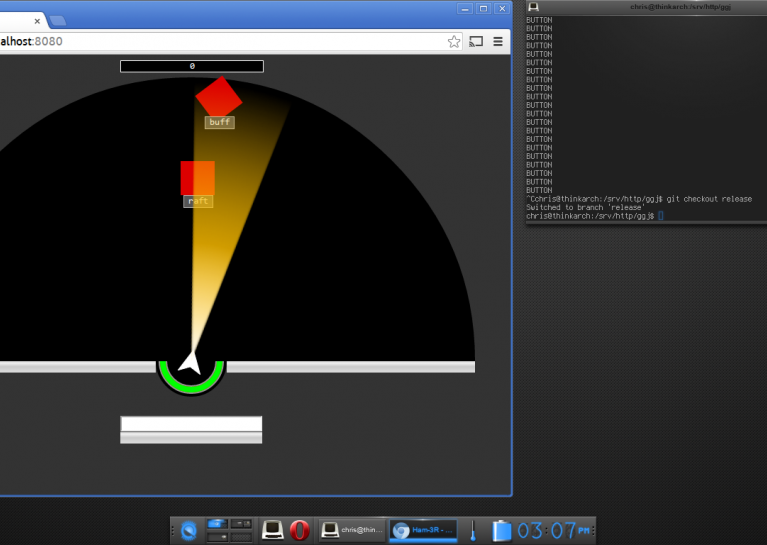Click the battery icon in system tray

(502, 530)
